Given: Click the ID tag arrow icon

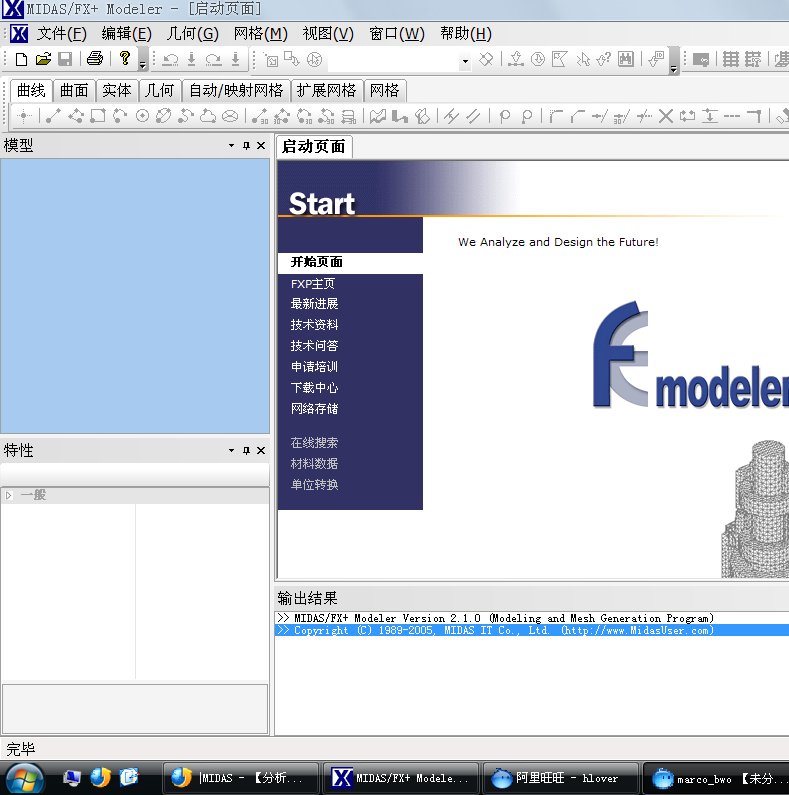Looking at the screenshot, I should pos(657,59).
